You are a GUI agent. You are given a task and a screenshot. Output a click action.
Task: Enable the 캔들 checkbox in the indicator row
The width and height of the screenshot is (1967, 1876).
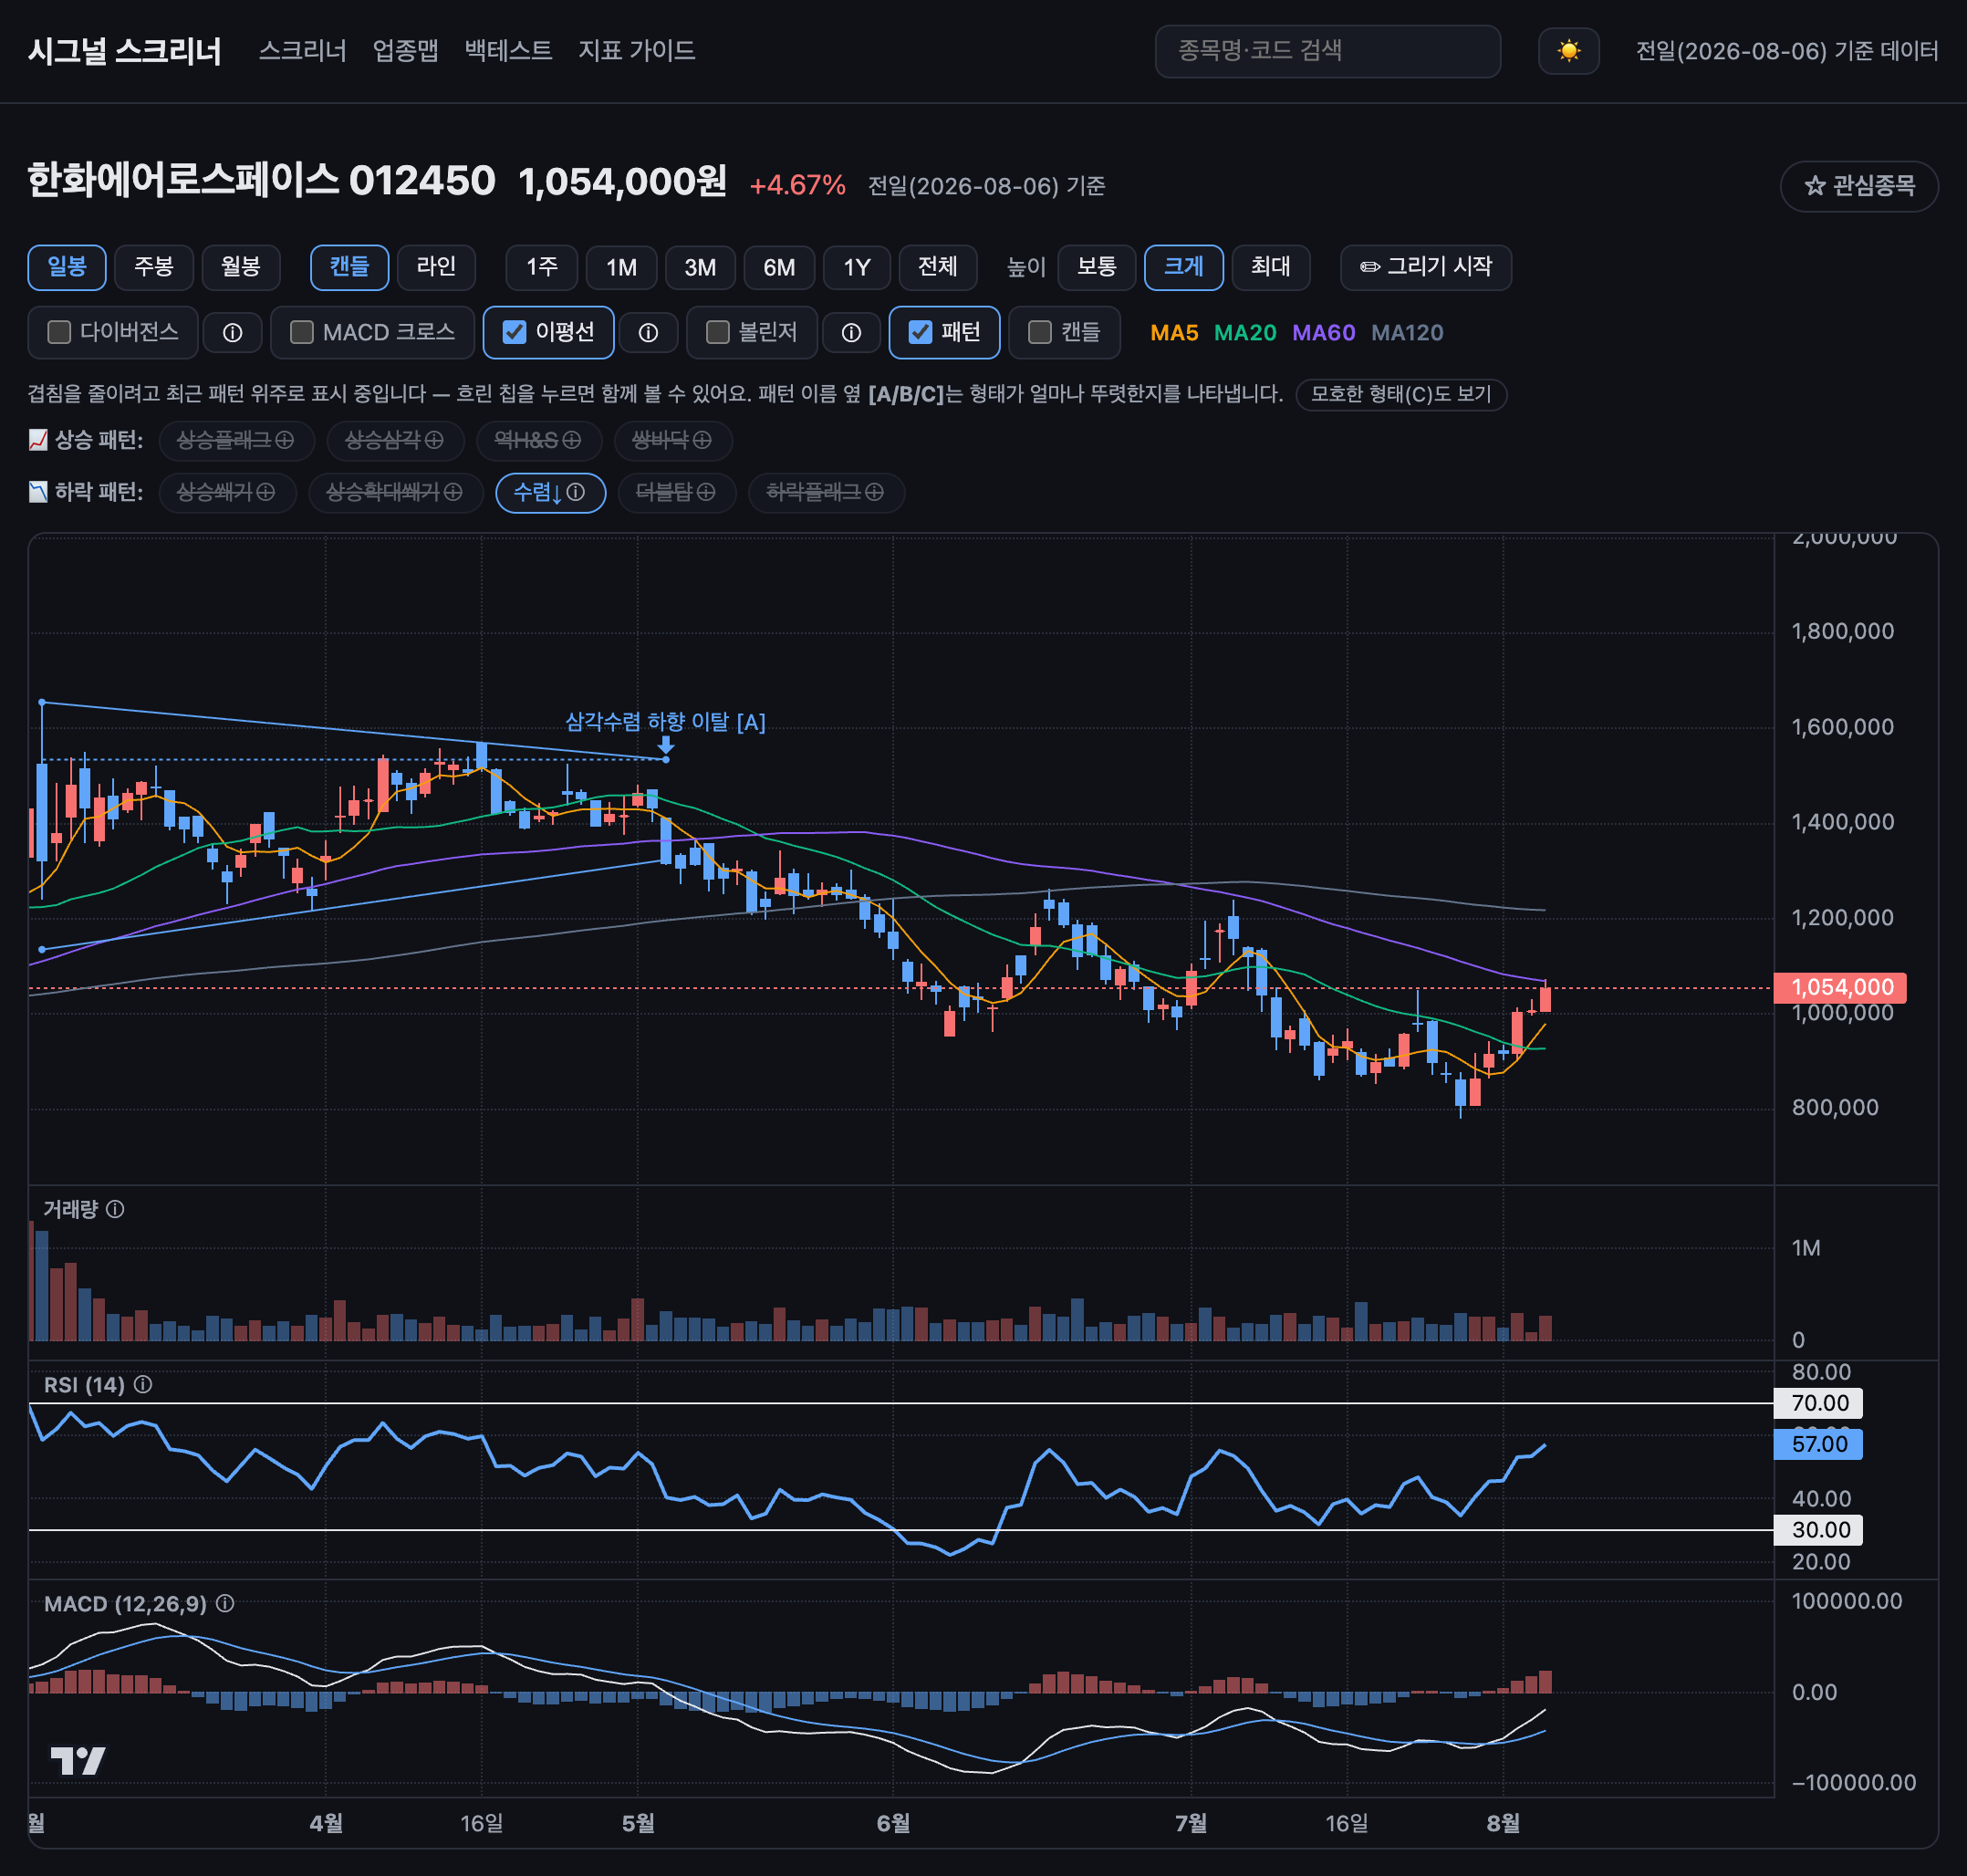click(x=1040, y=332)
